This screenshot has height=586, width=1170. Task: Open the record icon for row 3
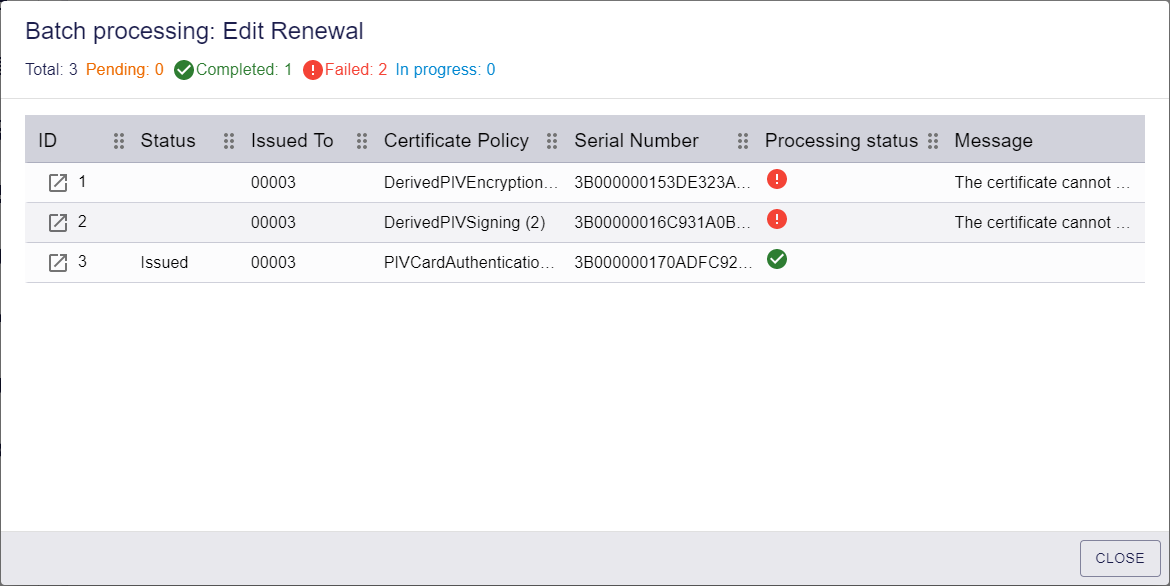pyautogui.click(x=57, y=263)
